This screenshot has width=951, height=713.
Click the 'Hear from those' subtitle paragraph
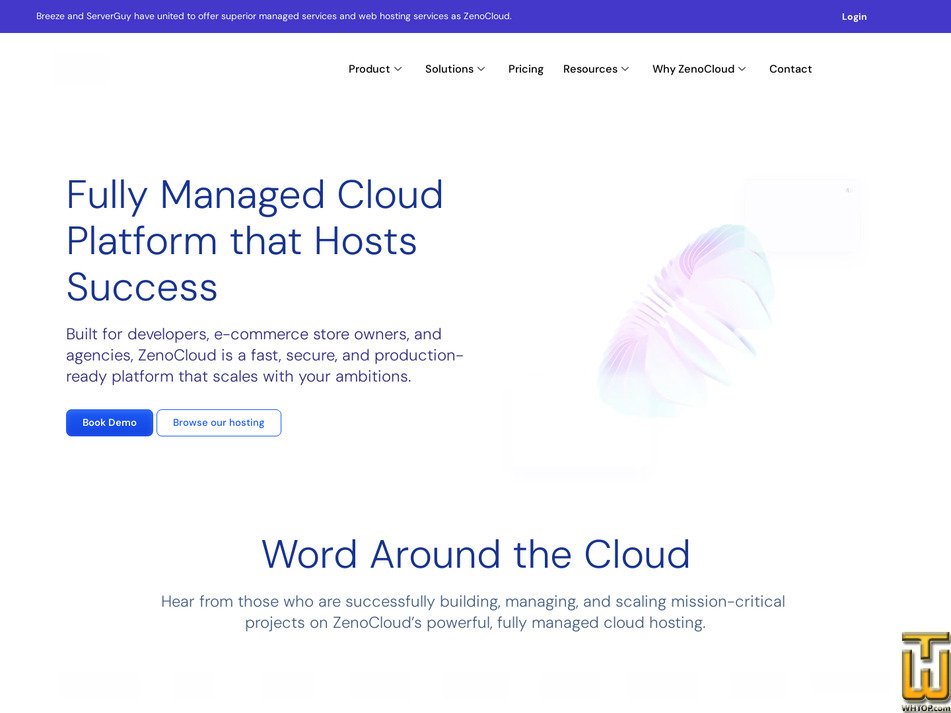click(473, 612)
